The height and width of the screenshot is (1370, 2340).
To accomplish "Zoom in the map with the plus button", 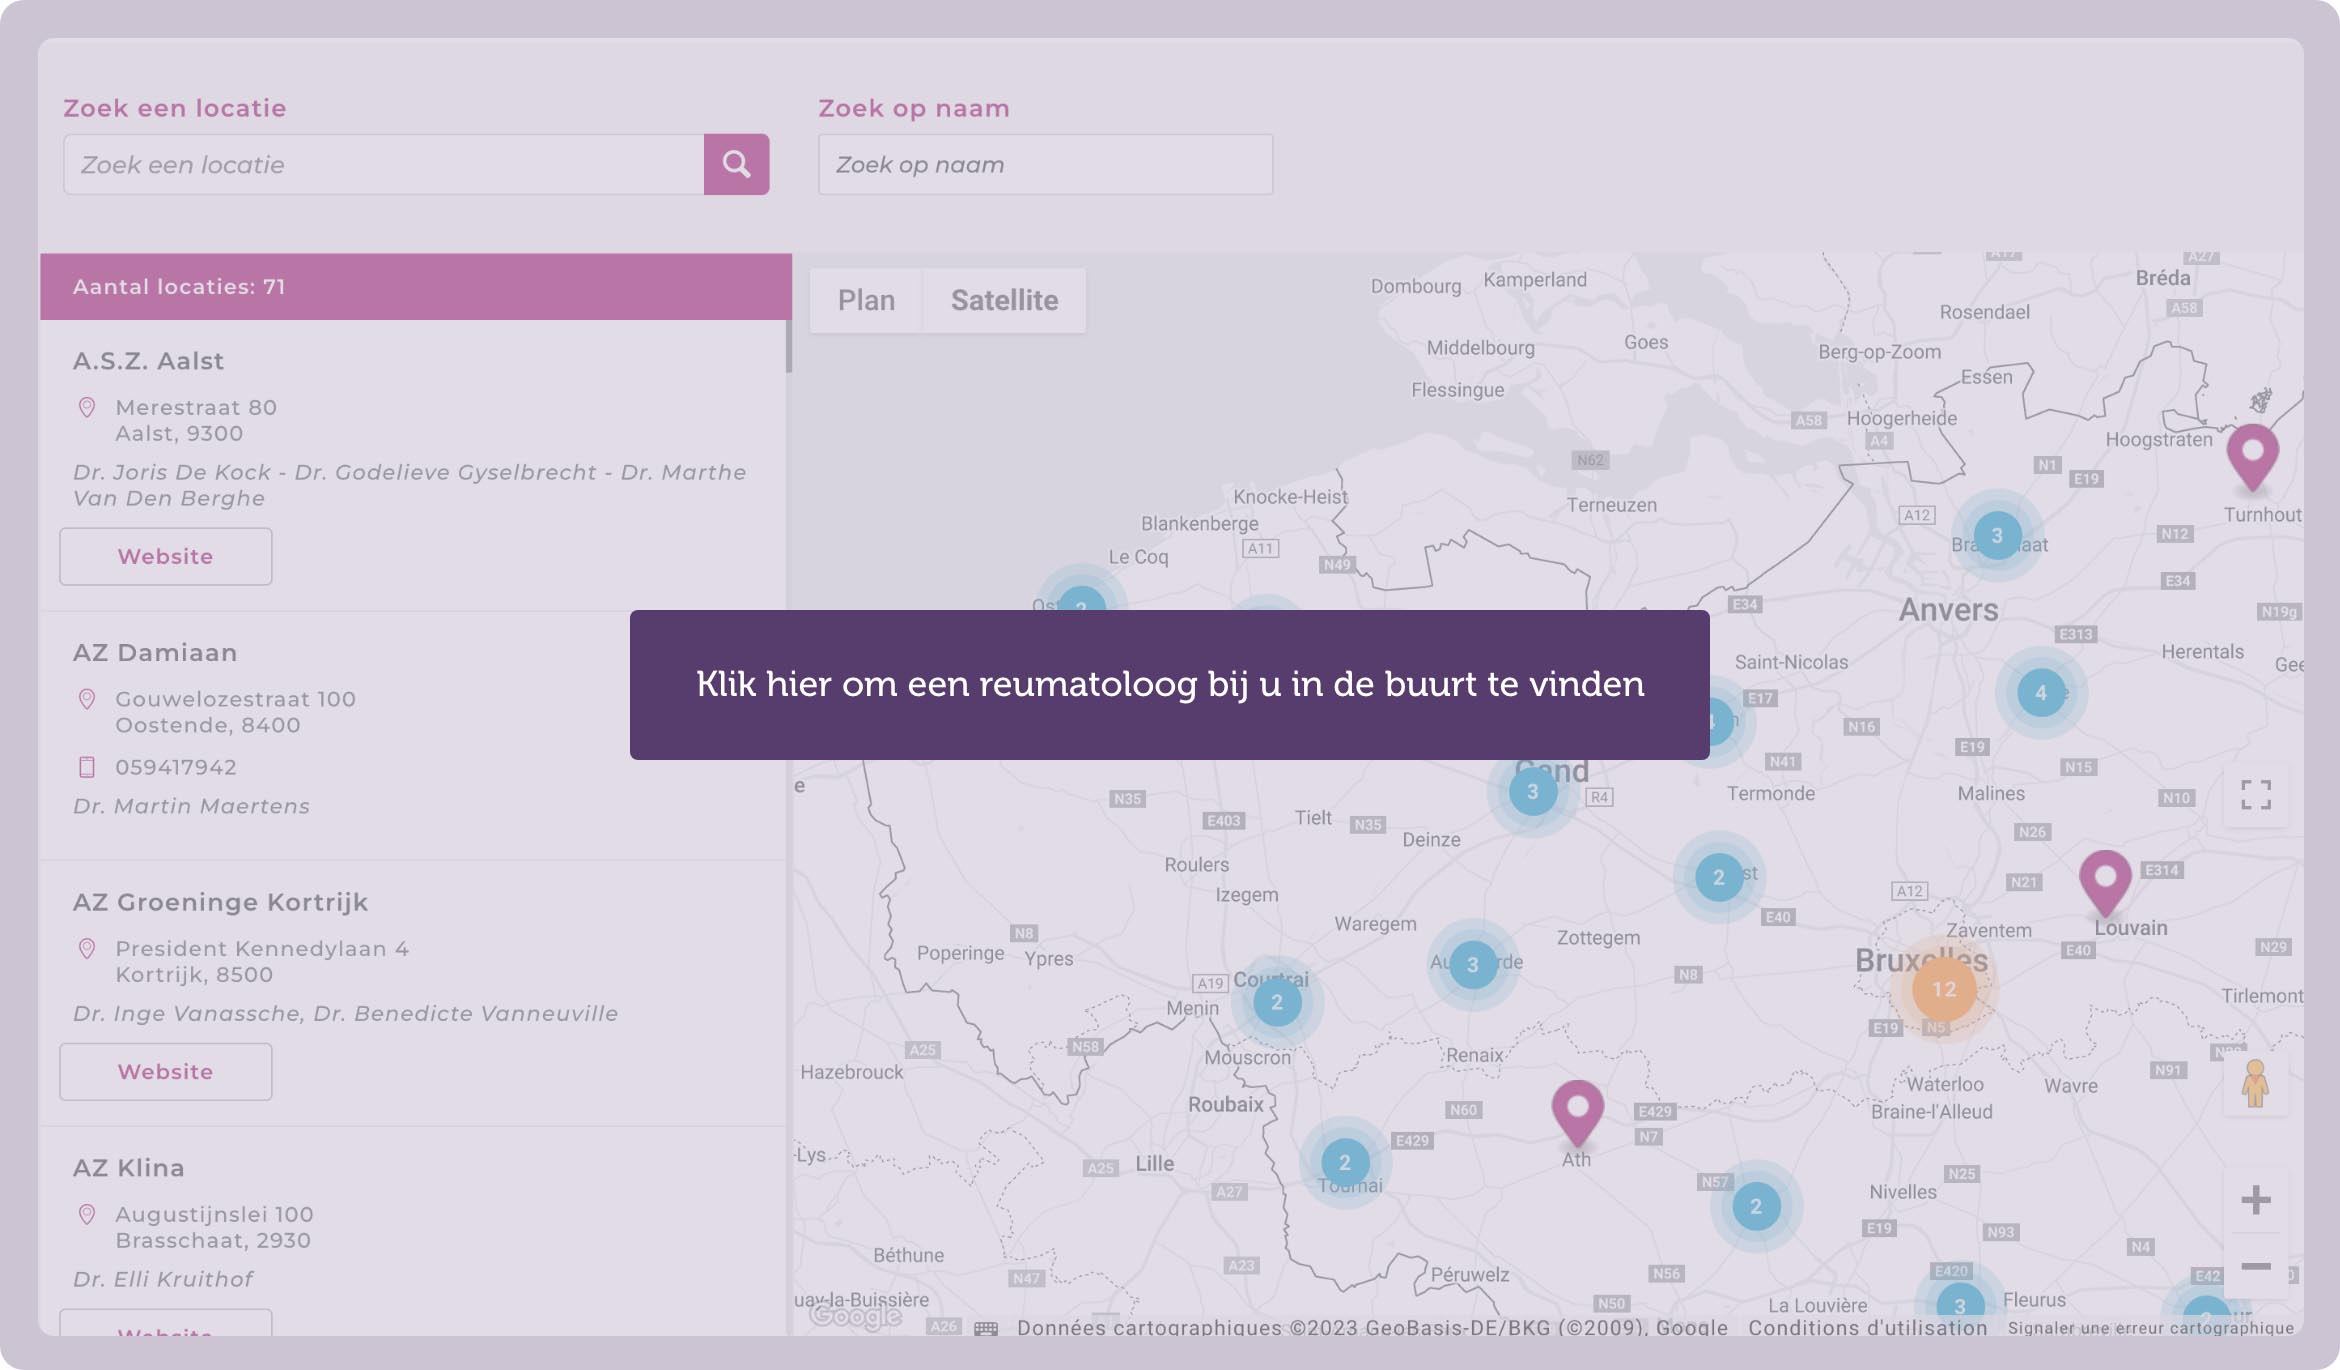I will (2256, 1199).
